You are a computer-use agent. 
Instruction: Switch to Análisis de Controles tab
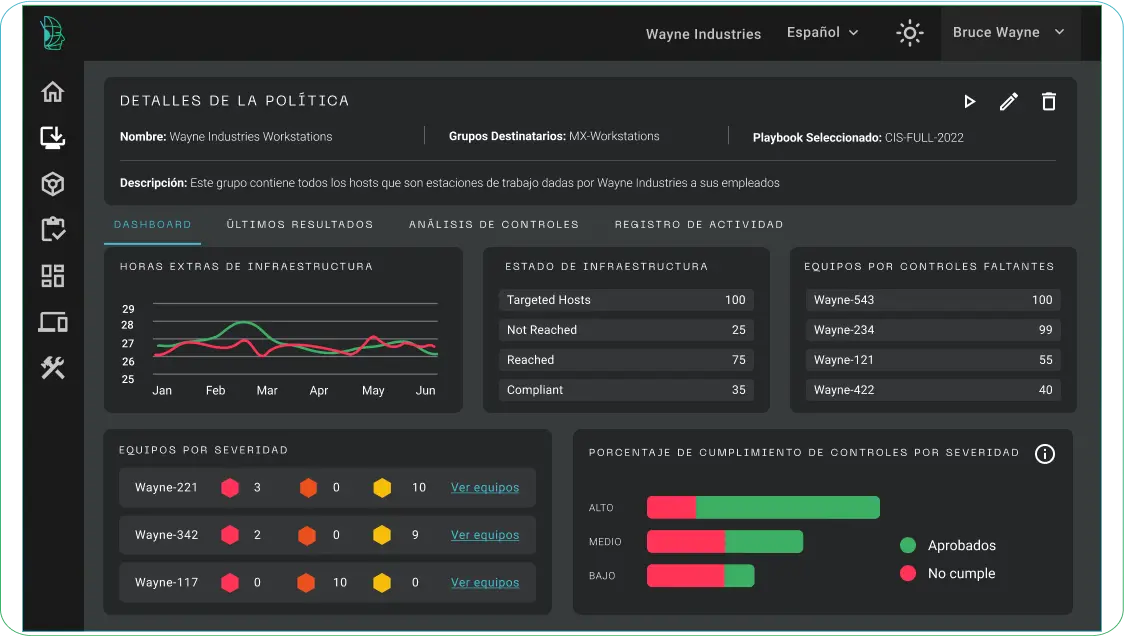pyautogui.click(x=494, y=224)
